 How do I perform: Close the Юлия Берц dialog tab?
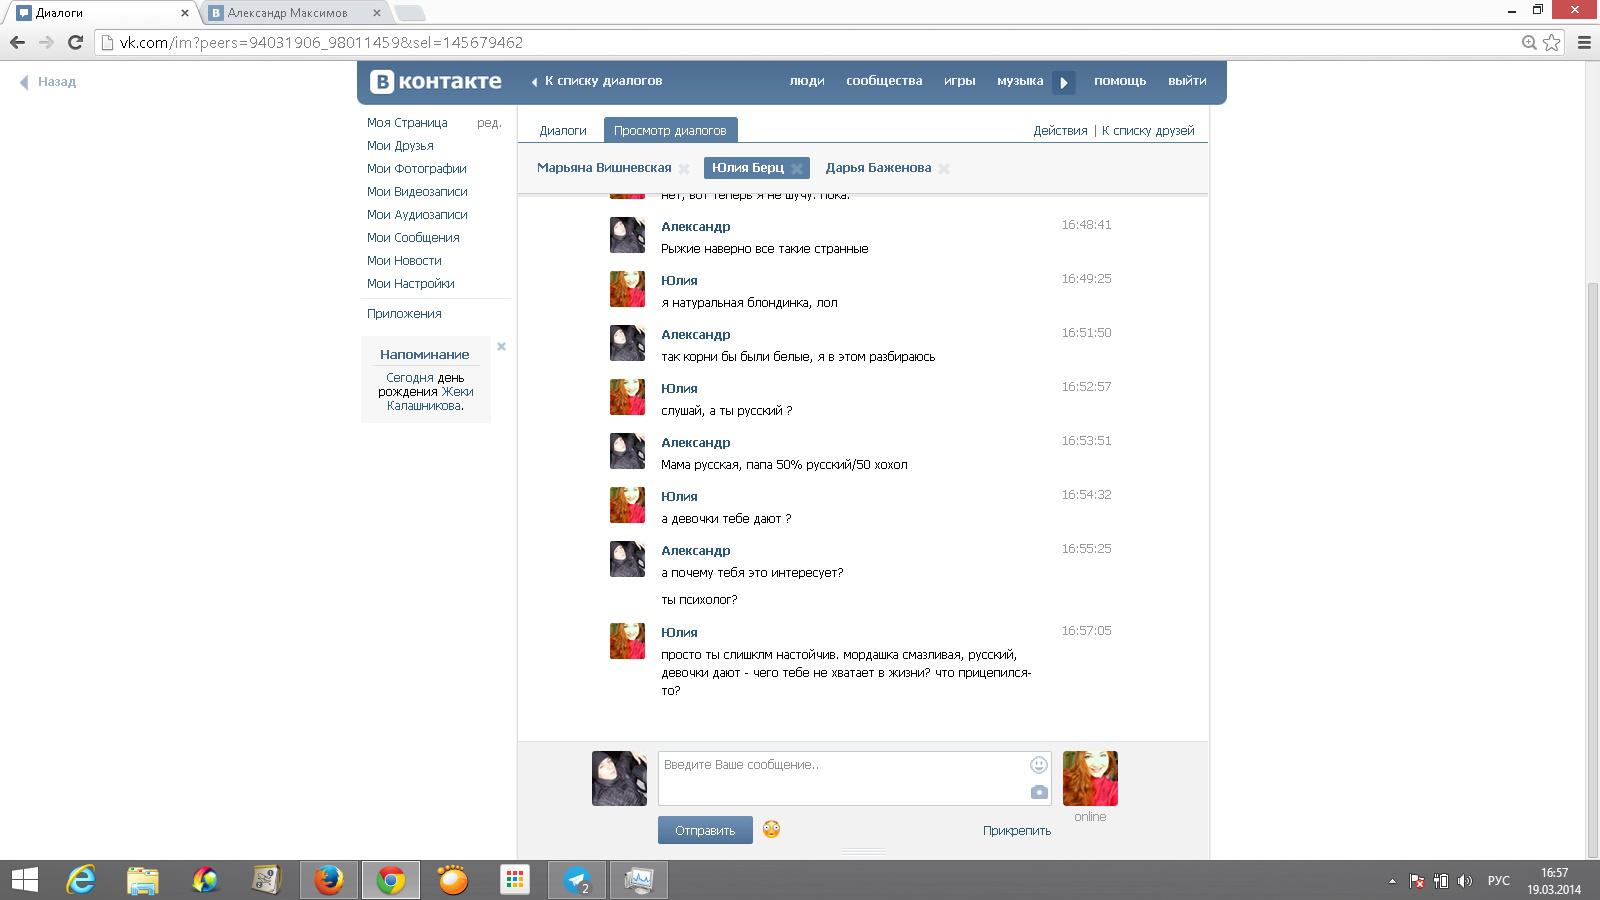click(797, 169)
